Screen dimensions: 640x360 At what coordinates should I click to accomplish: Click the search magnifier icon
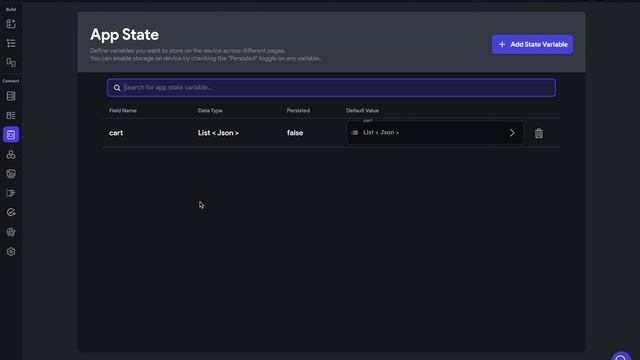[x=117, y=88]
